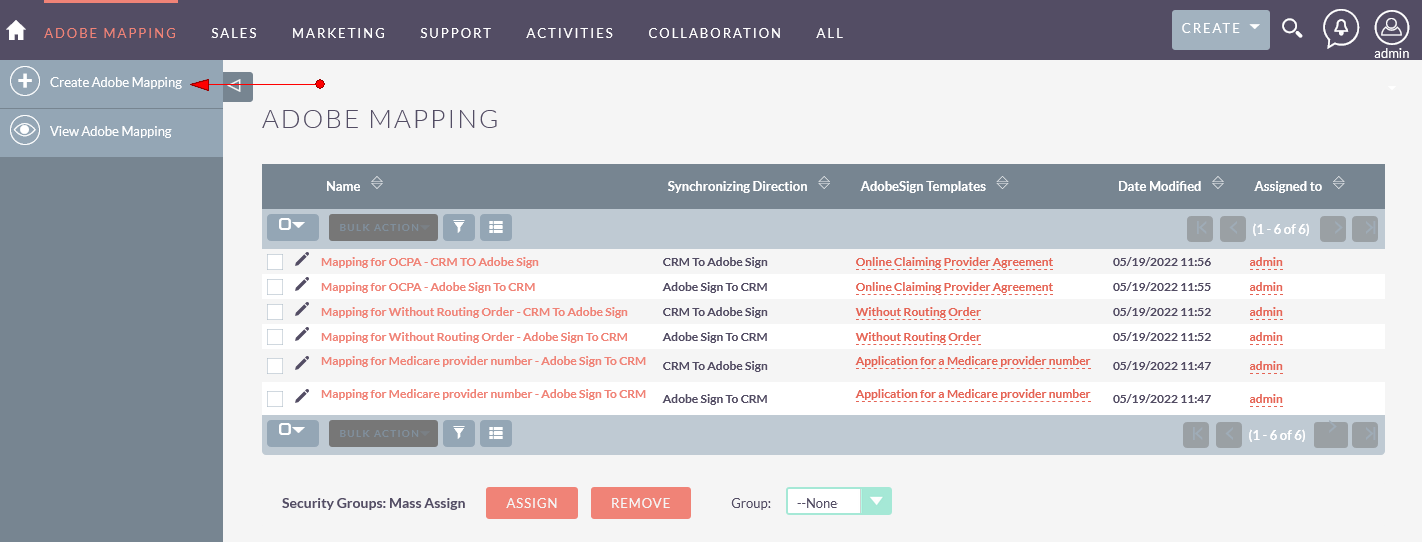Open the Group --None dropdown
This screenshot has height=542, width=1422.
(x=839, y=502)
